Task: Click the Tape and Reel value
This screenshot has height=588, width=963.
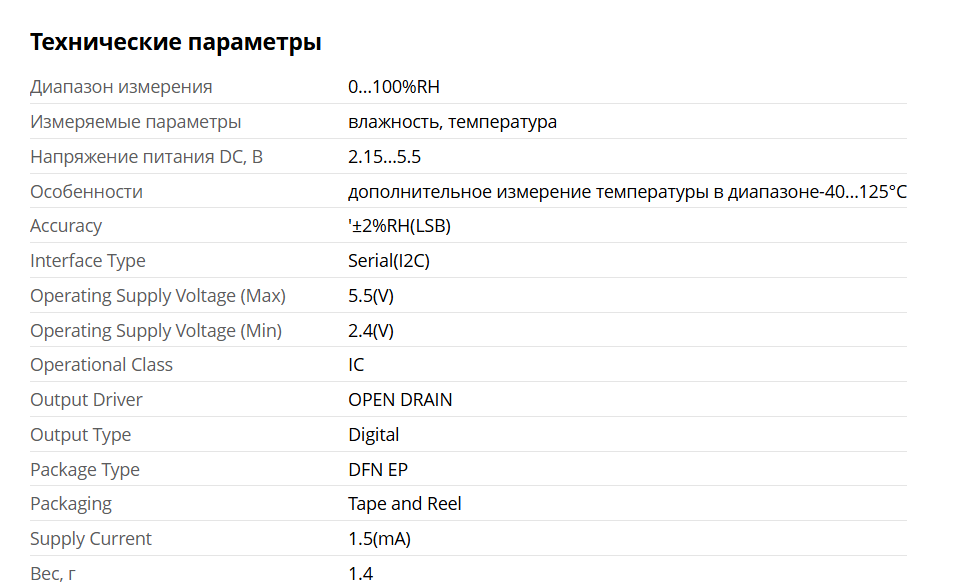Action: click(x=405, y=504)
